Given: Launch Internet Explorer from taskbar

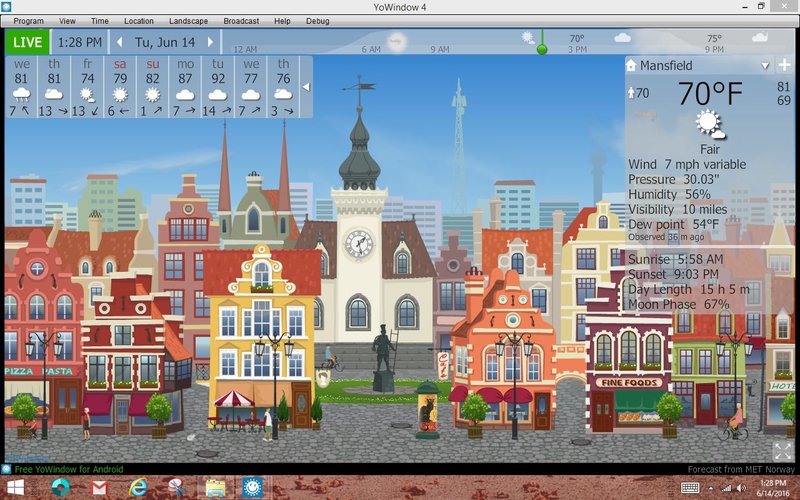Looking at the screenshot, I should pyautogui.click(x=138, y=488).
